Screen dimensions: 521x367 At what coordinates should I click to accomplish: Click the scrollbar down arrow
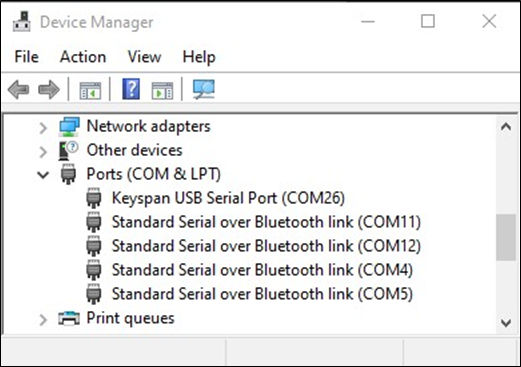(506, 323)
